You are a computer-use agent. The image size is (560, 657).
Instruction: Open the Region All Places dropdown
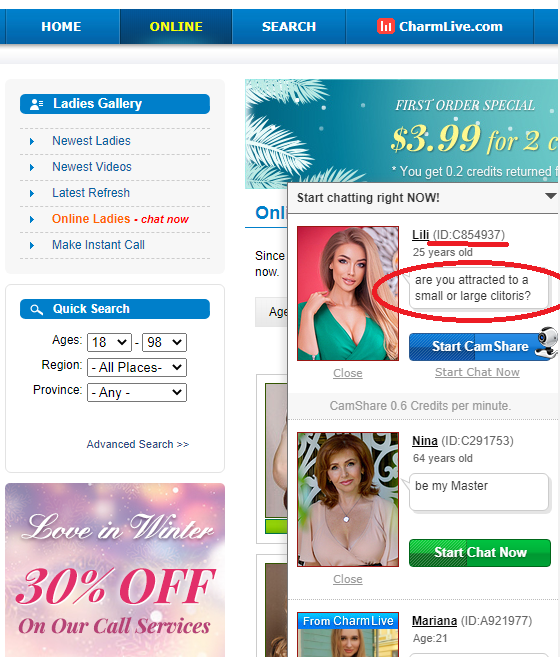point(137,367)
